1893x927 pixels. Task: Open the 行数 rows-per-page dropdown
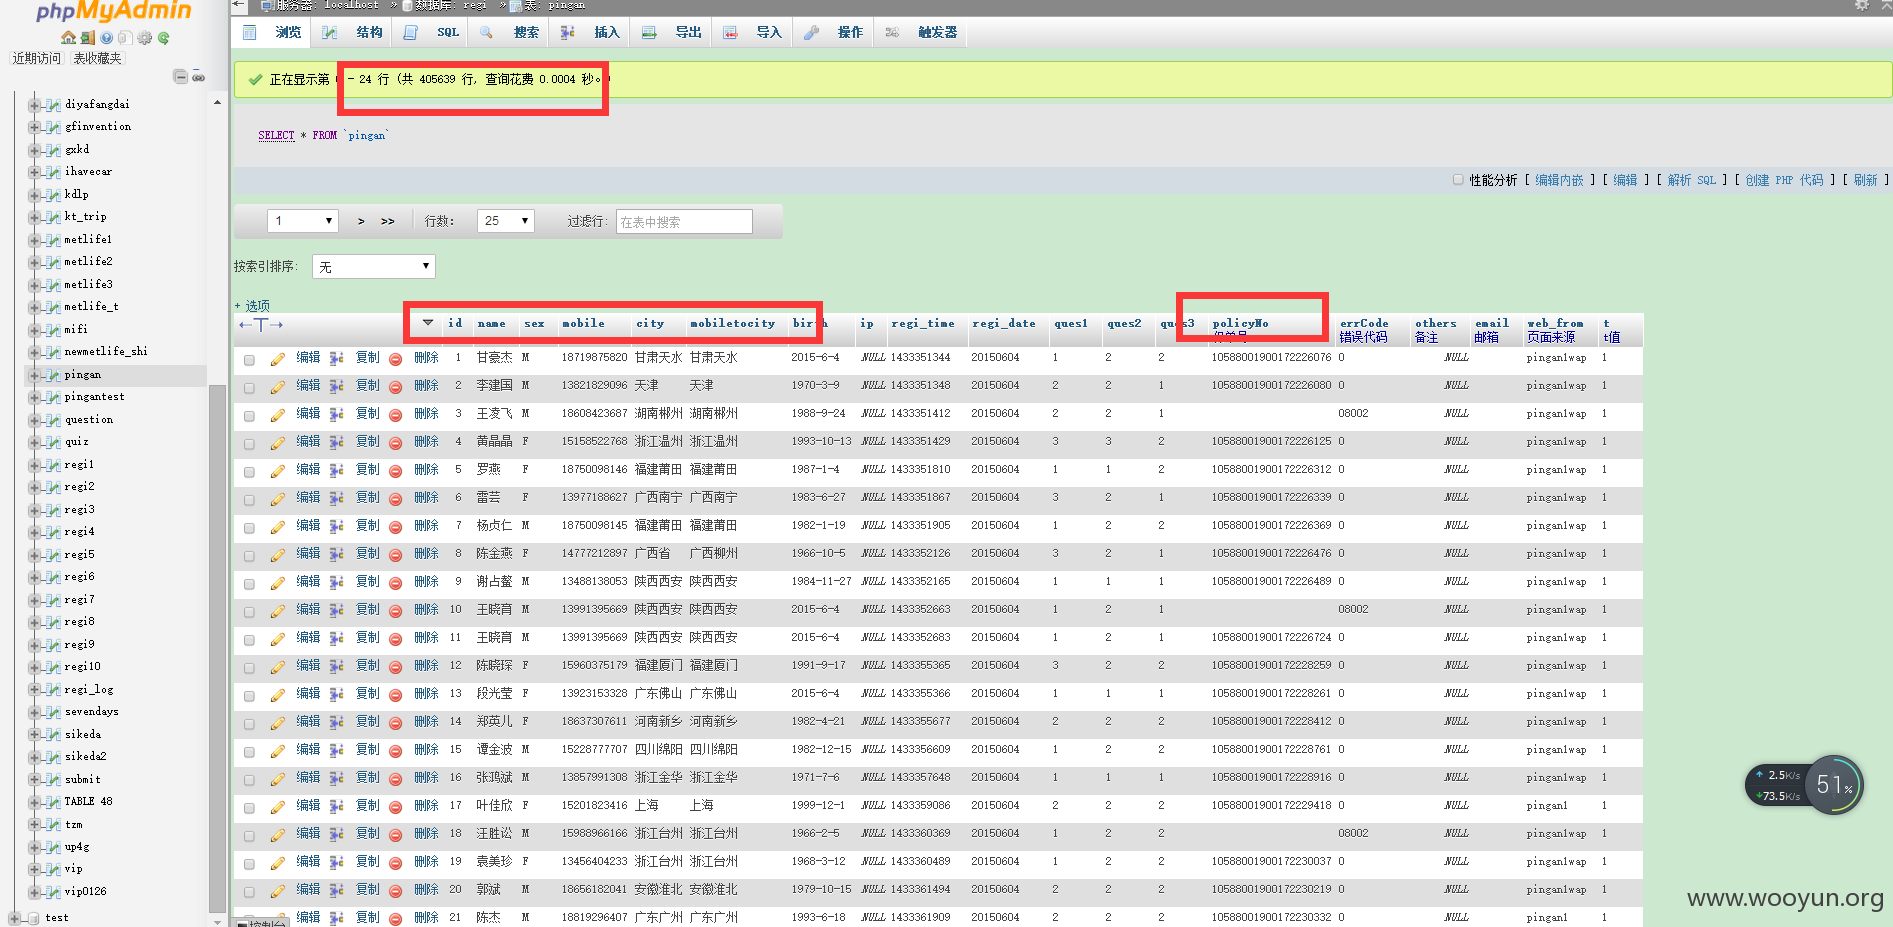[x=505, y=221]
